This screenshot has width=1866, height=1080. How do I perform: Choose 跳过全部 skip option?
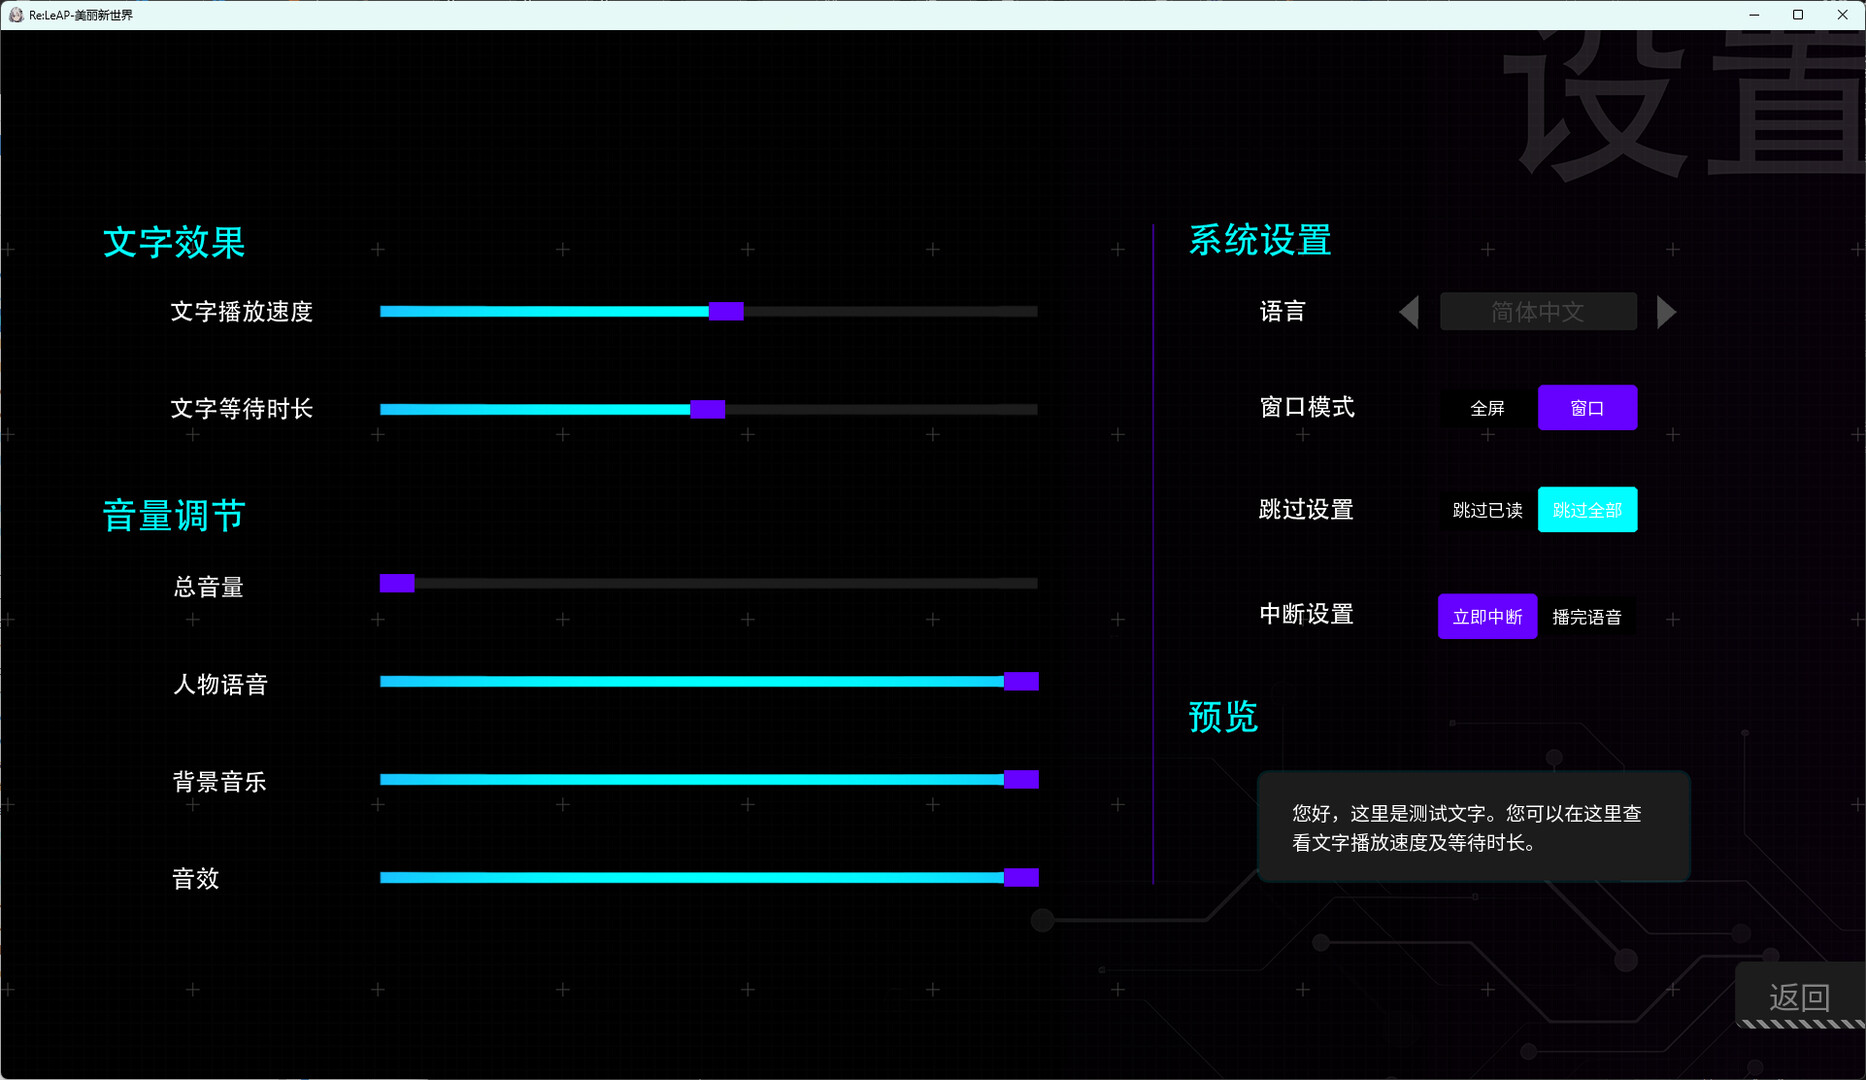point(1587,510)
